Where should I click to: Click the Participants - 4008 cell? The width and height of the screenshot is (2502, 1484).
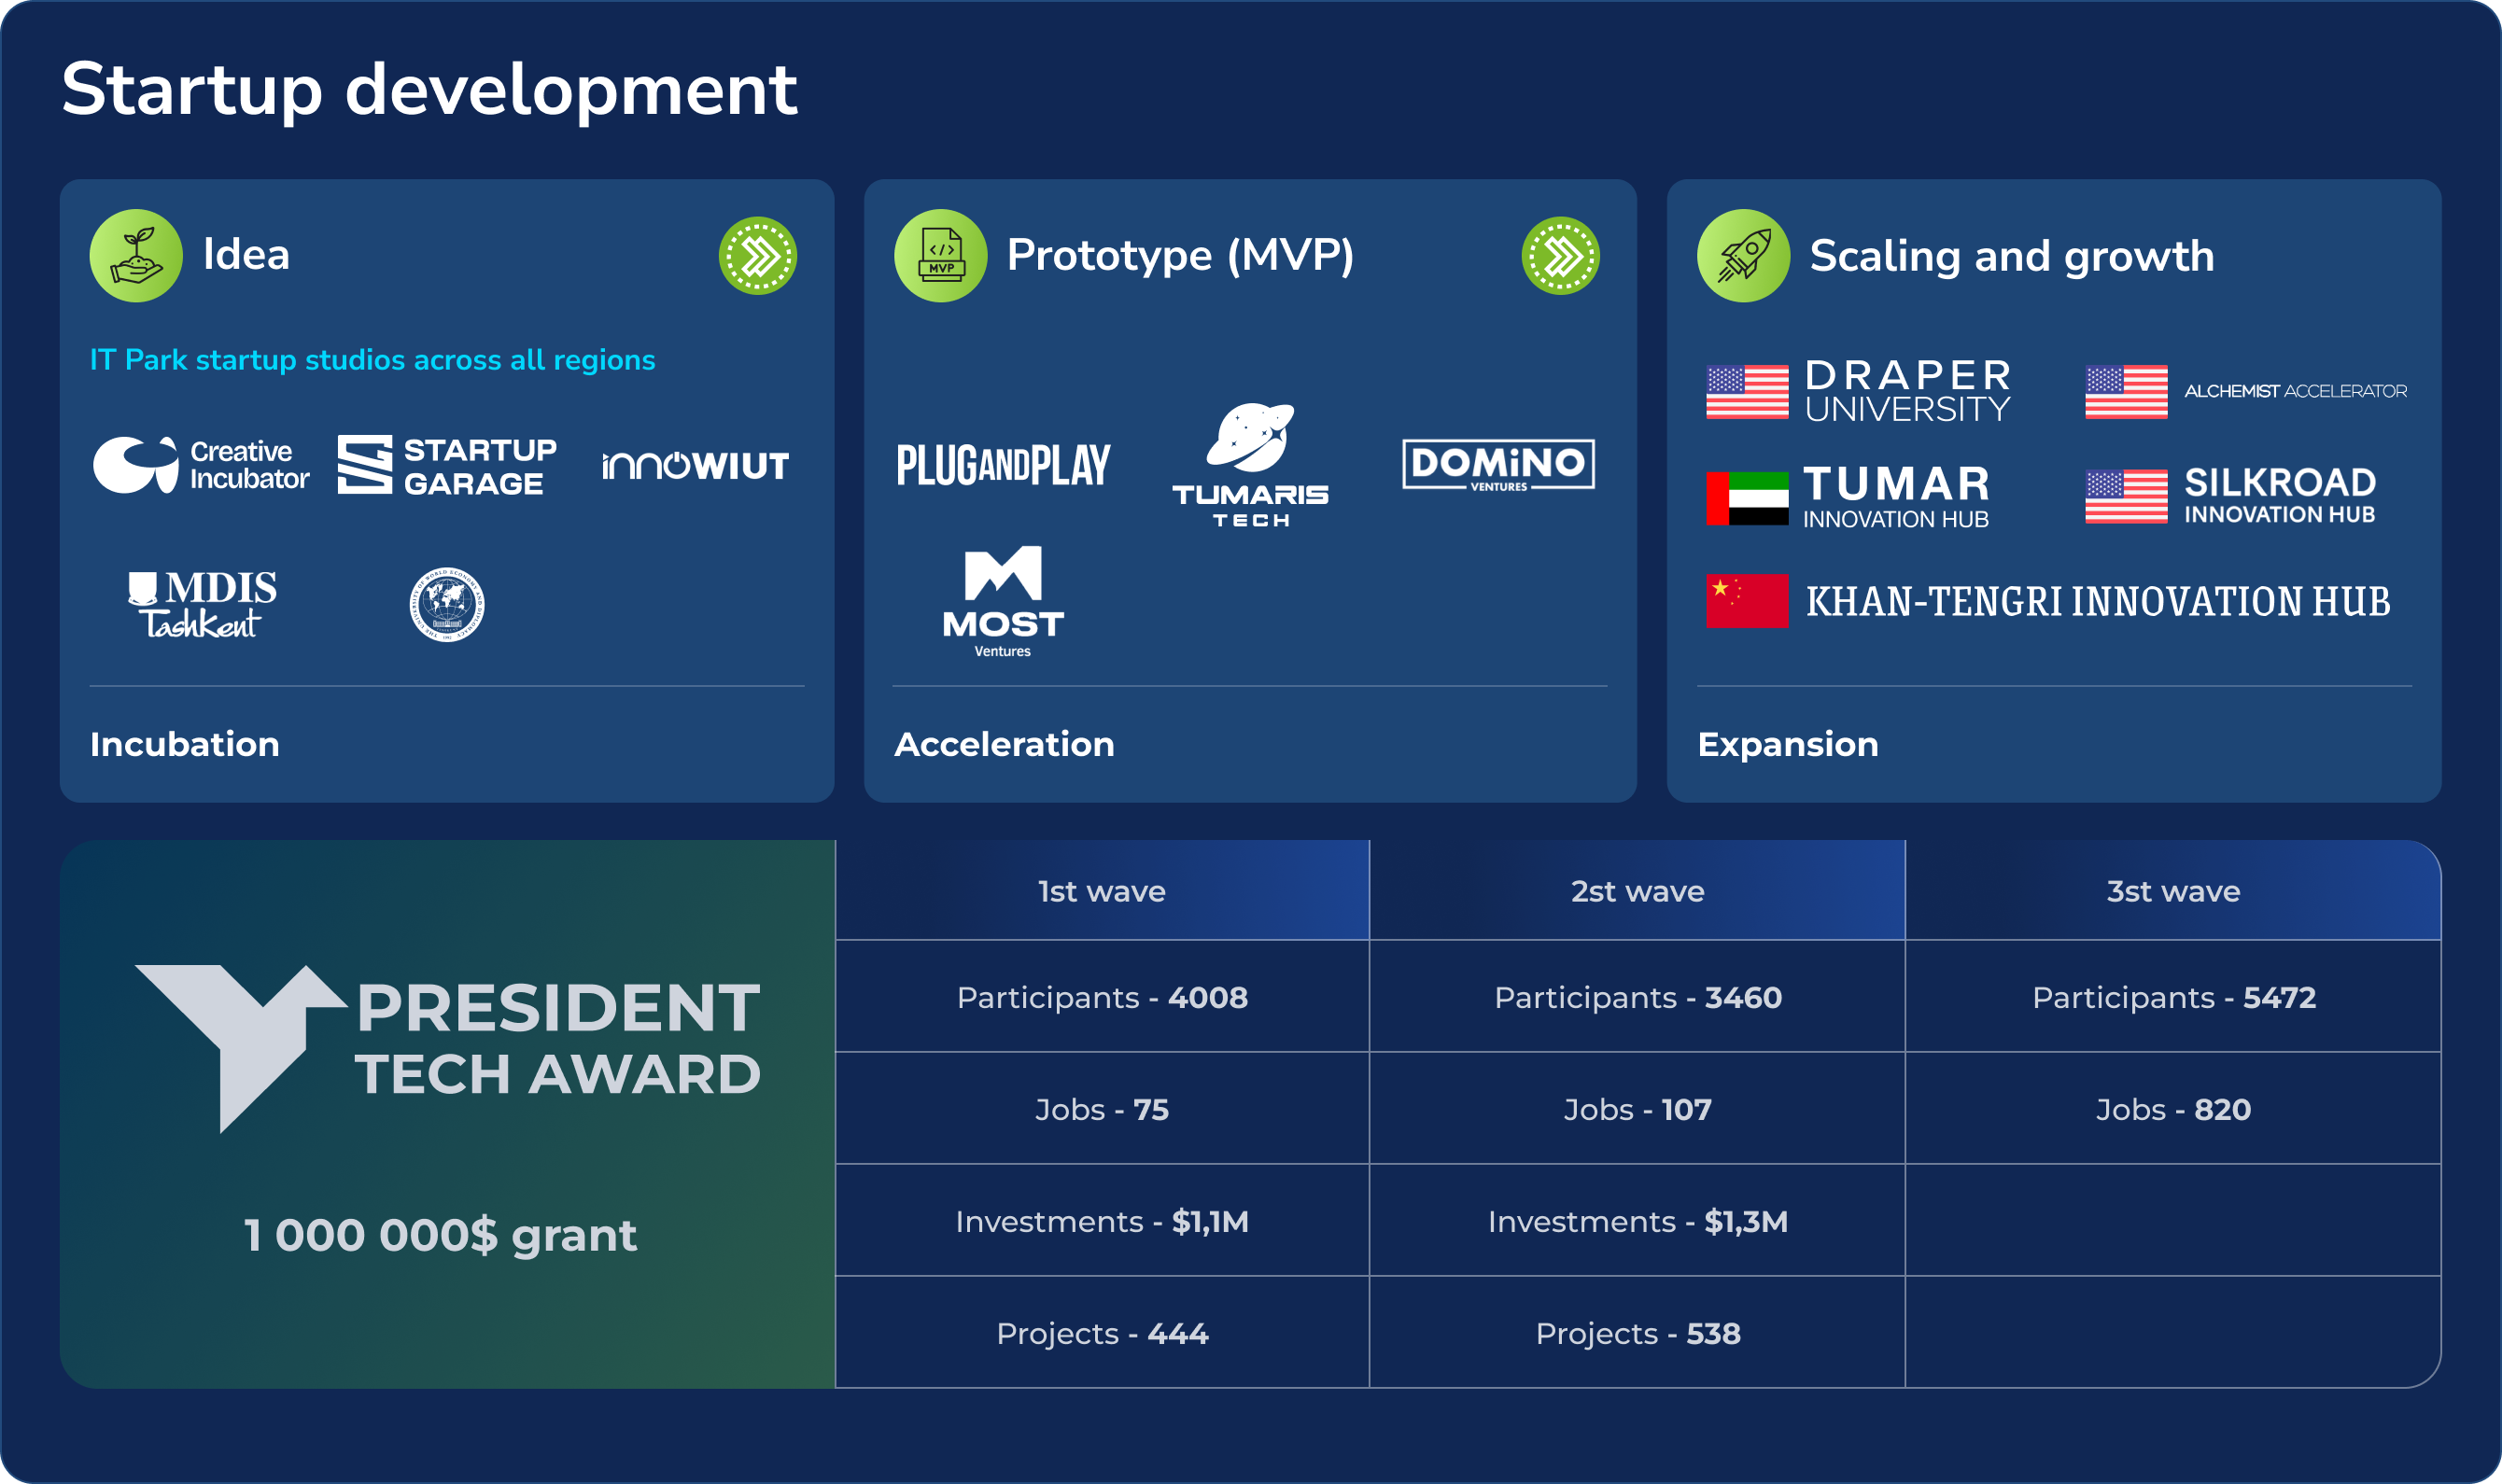[x=1102, y=997]
